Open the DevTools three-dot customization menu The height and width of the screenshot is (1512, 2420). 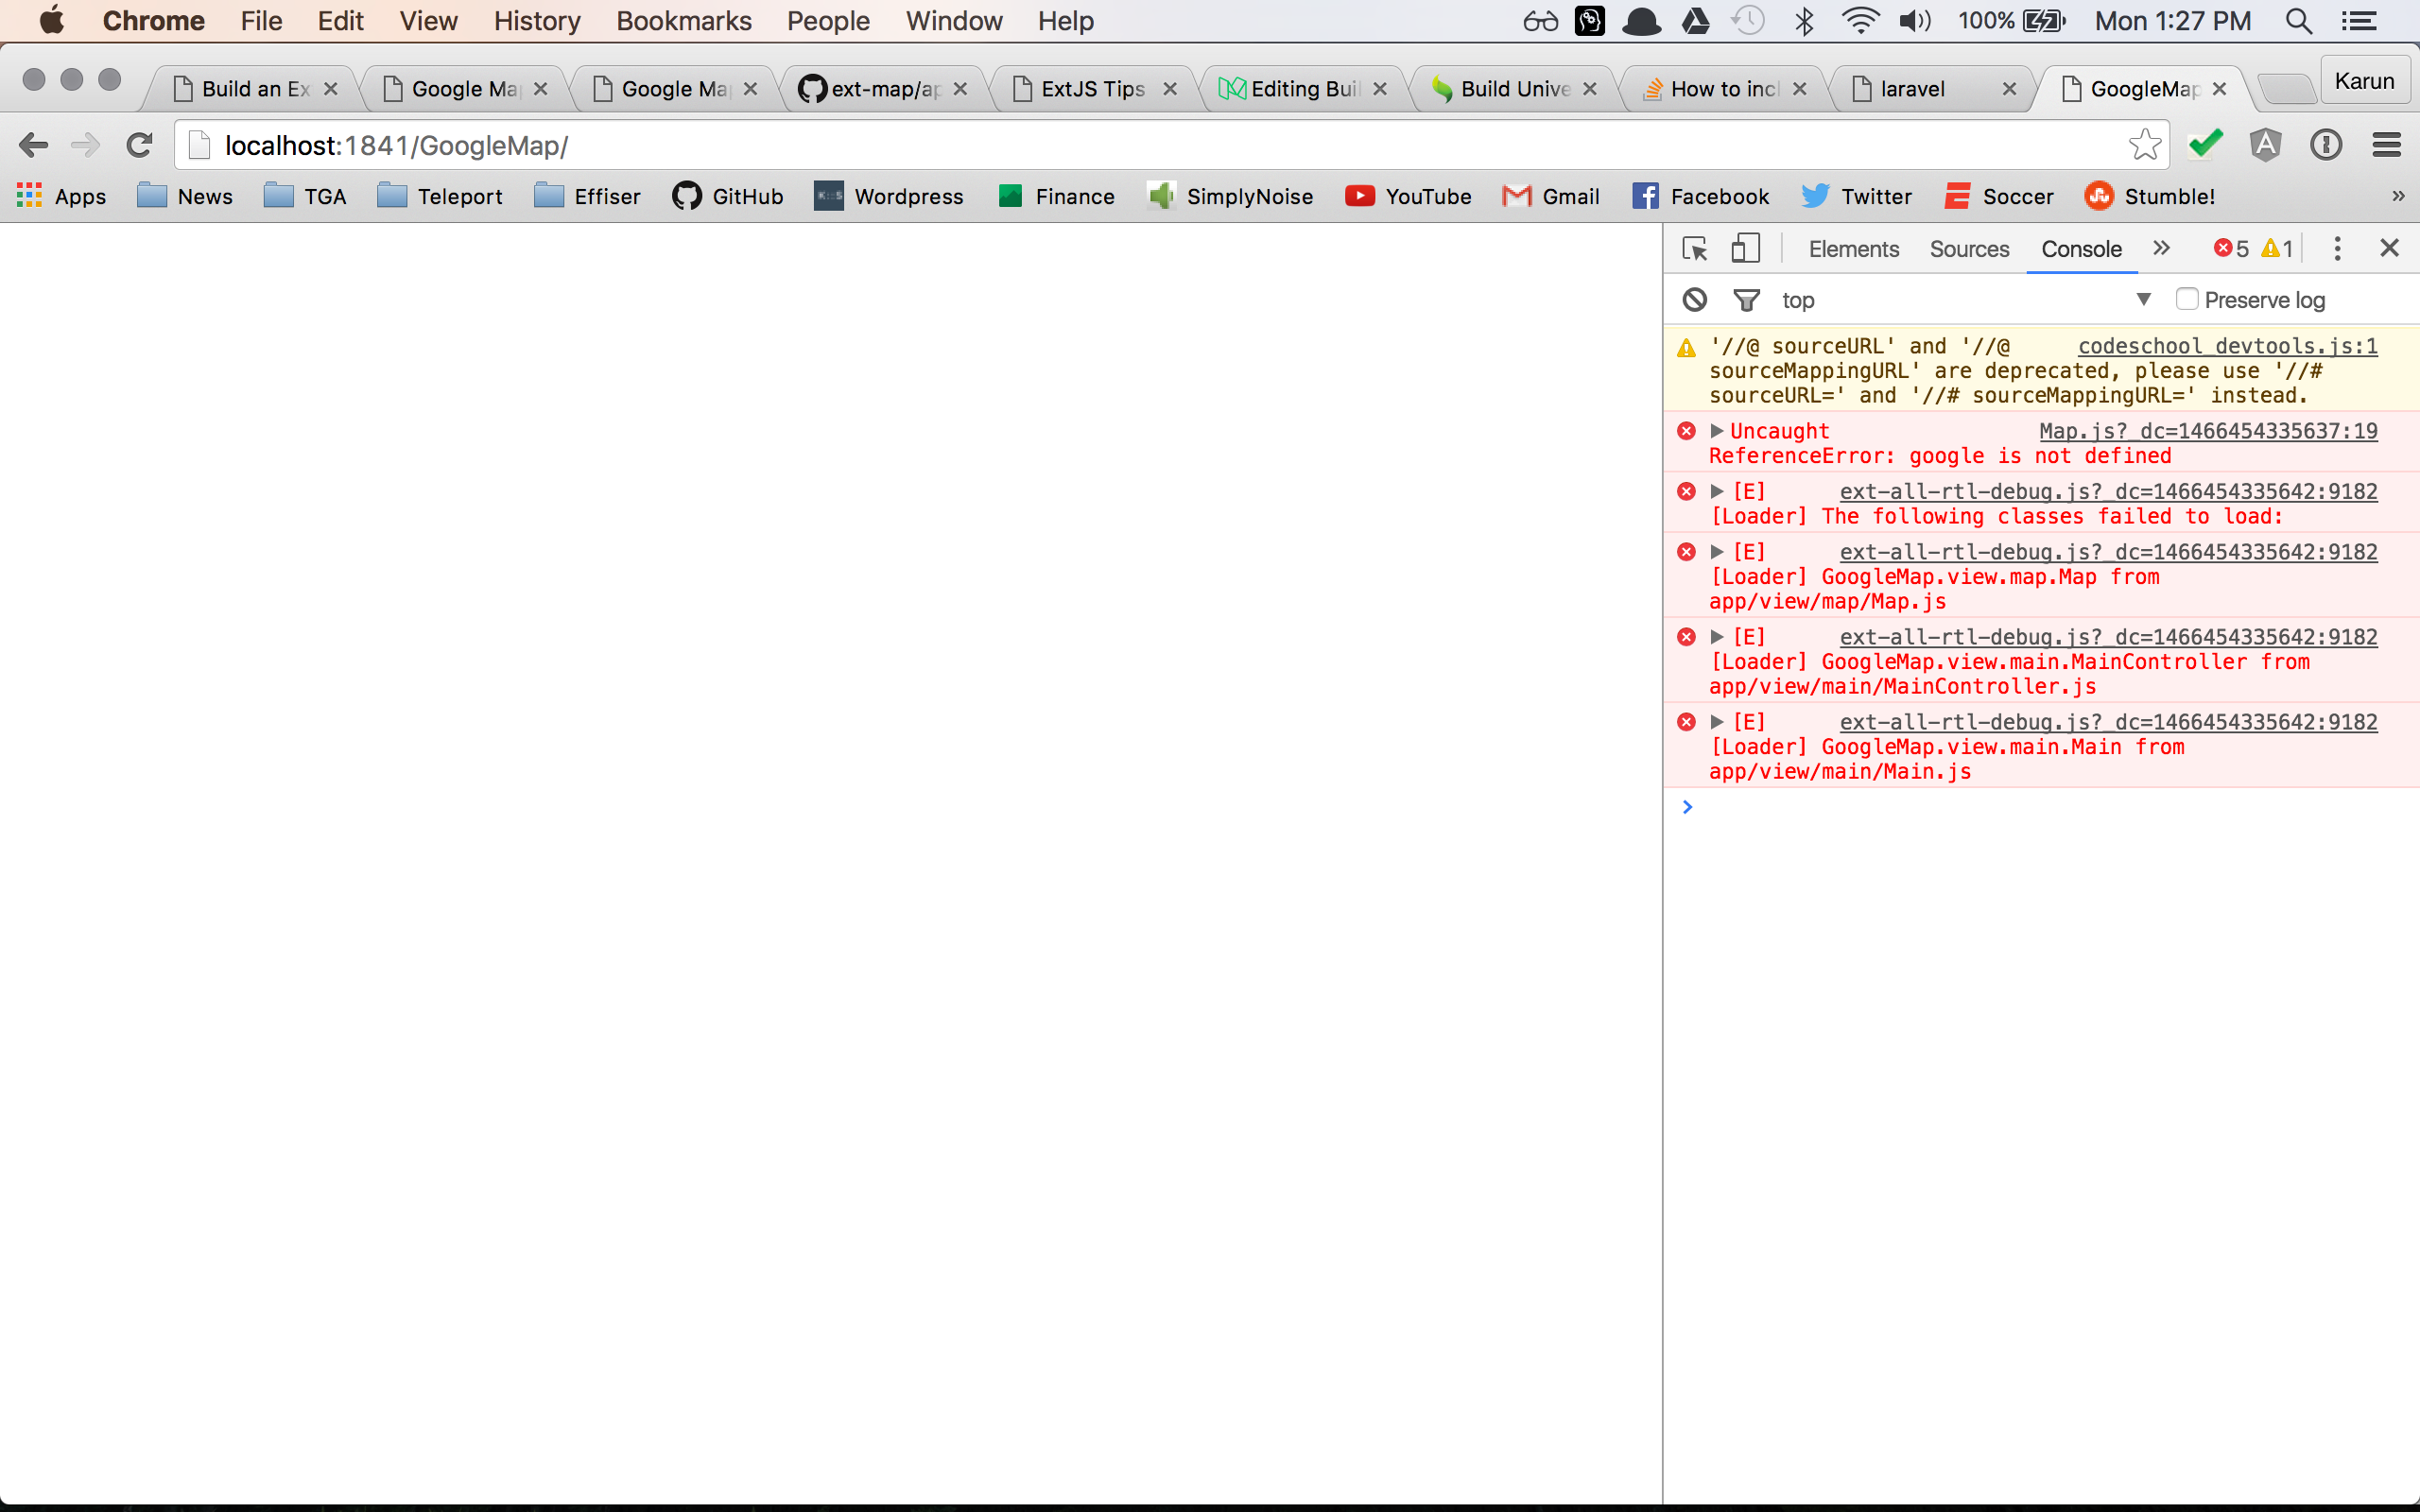[2337, 247]
